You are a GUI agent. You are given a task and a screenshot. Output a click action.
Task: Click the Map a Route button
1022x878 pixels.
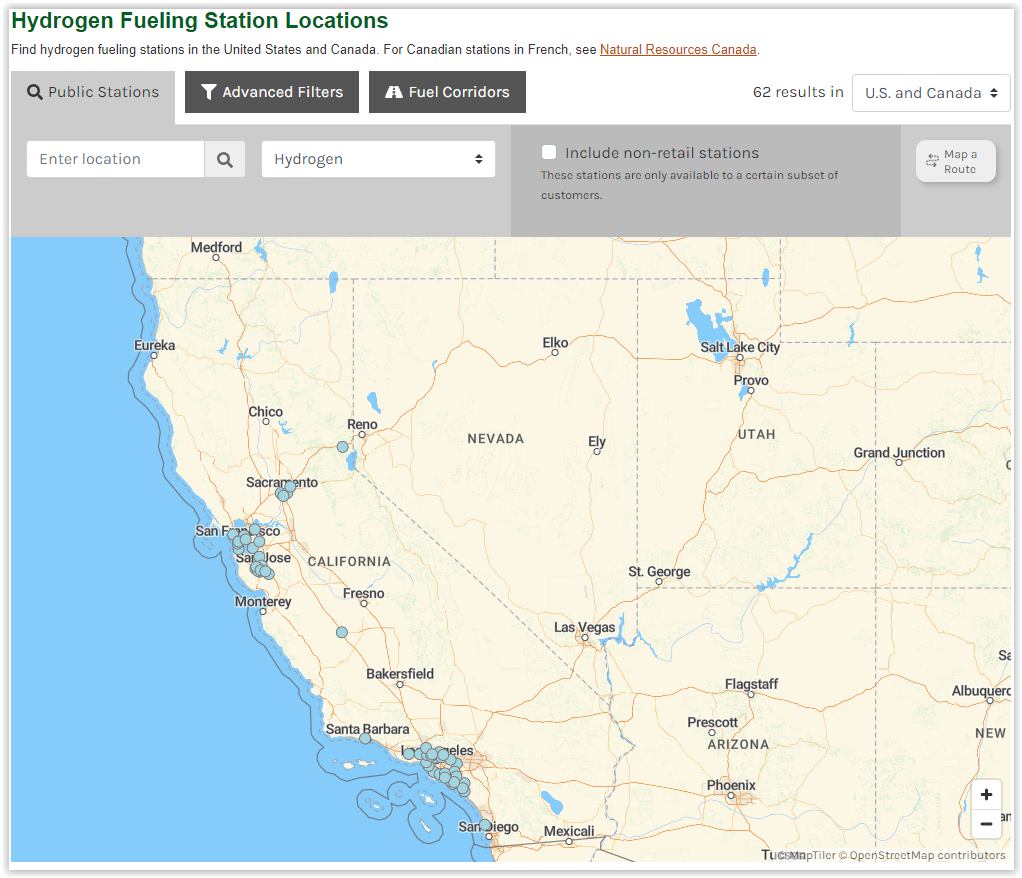click(x=956, y=161)
